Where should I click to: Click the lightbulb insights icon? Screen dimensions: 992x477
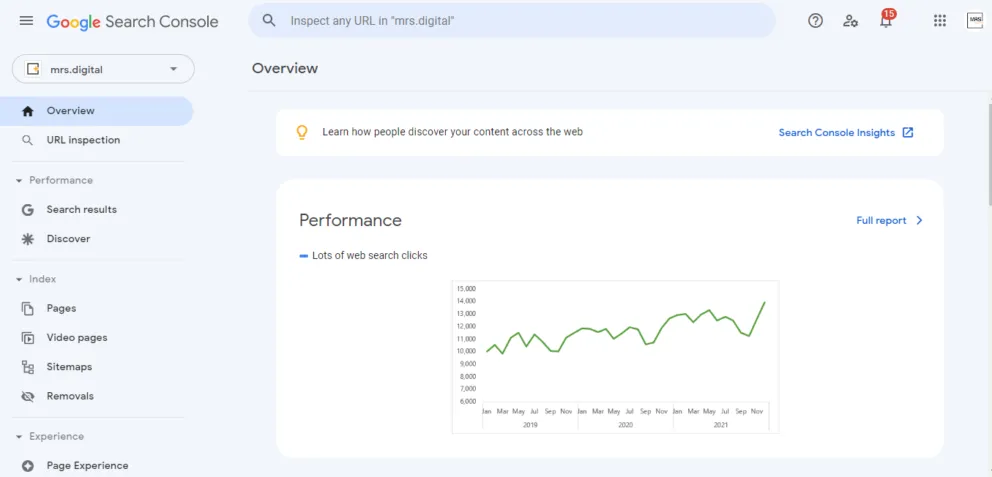(x=302, y=132)
